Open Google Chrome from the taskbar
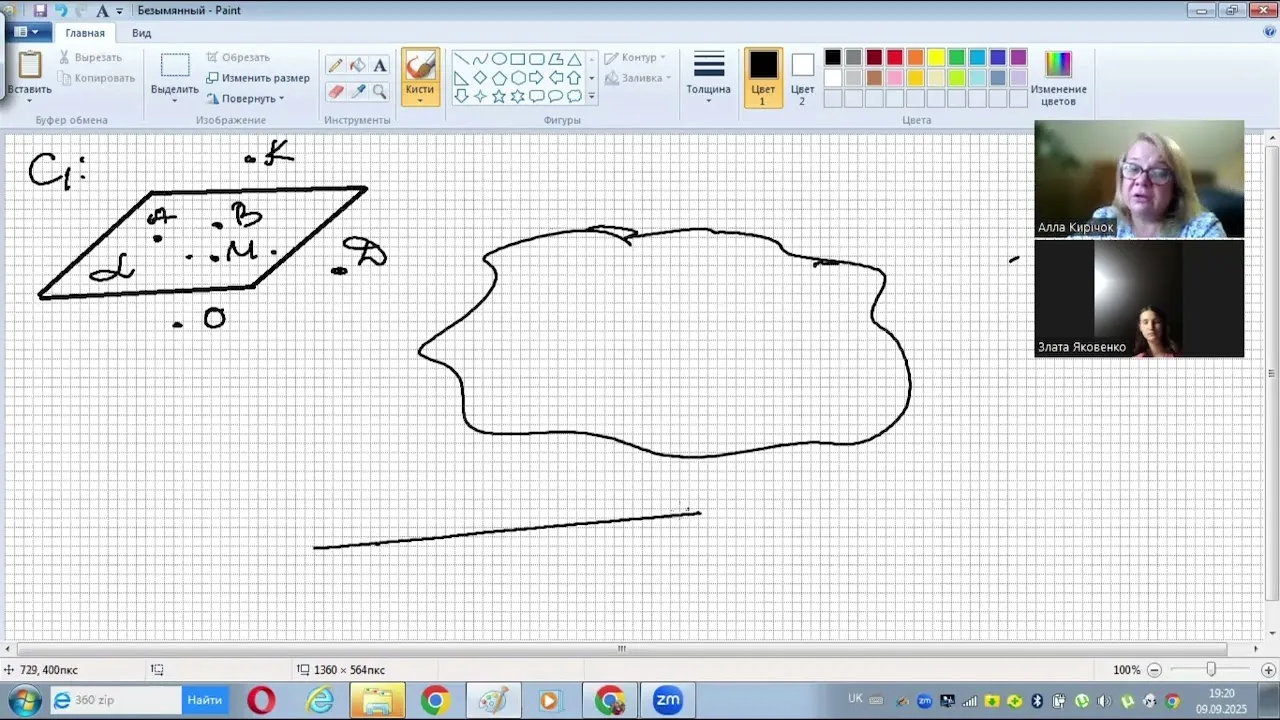 tap(434, 700)
